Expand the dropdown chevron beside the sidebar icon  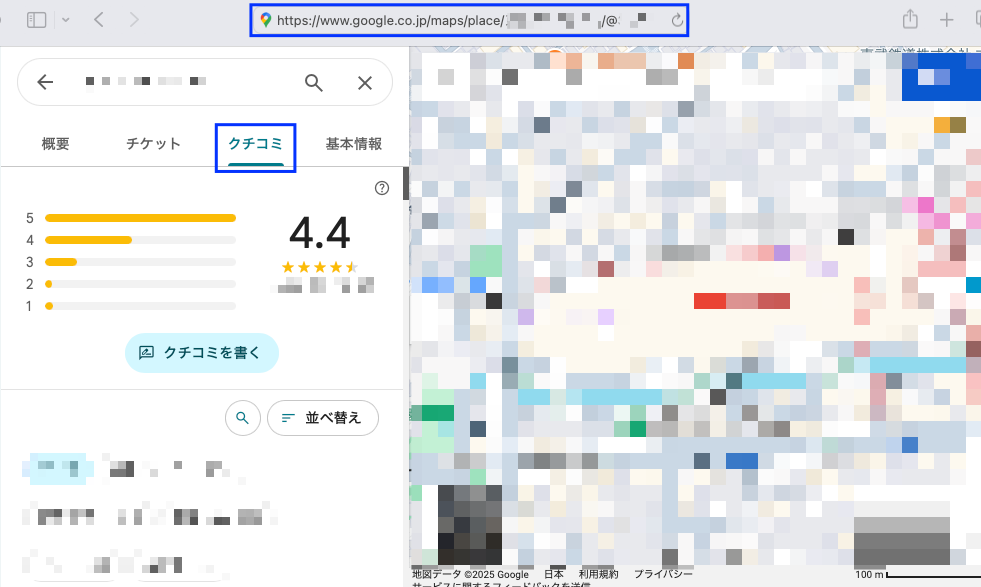(66, 20)
